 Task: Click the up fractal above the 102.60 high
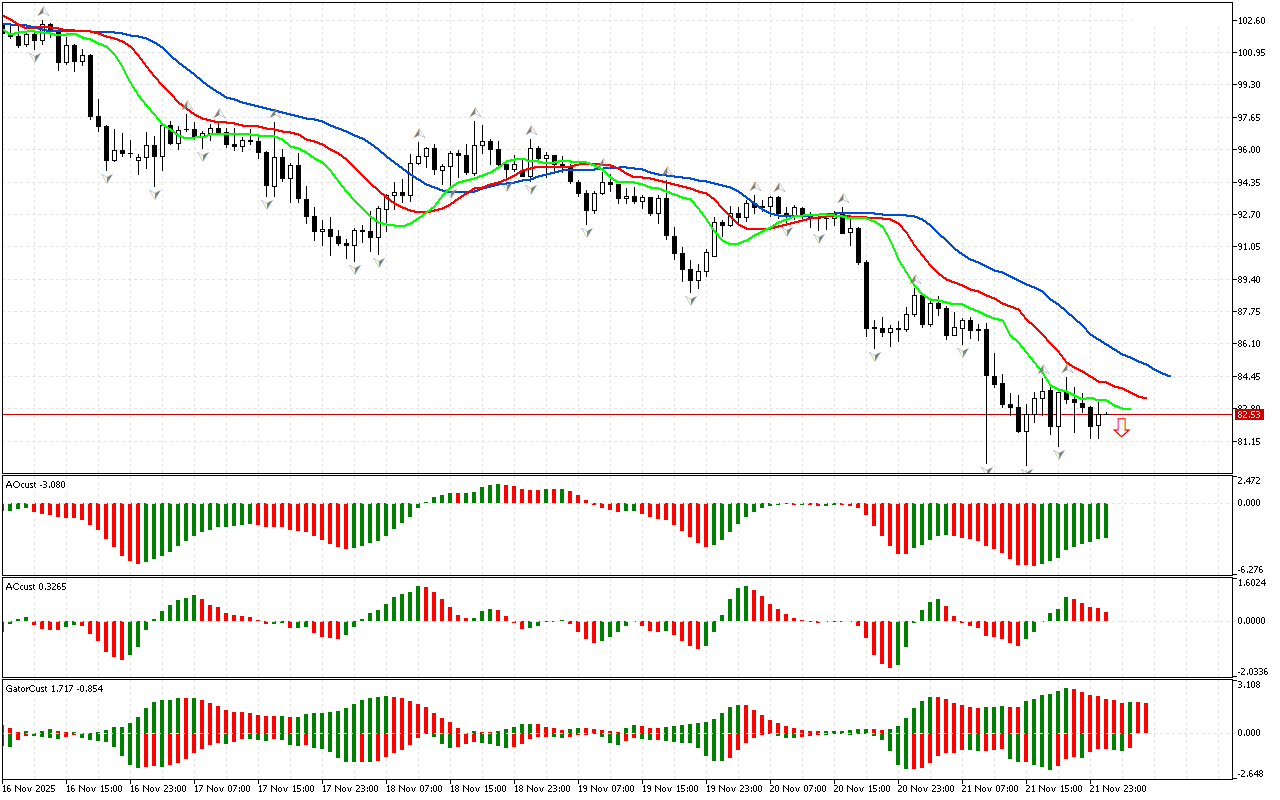tap(44, 13)
